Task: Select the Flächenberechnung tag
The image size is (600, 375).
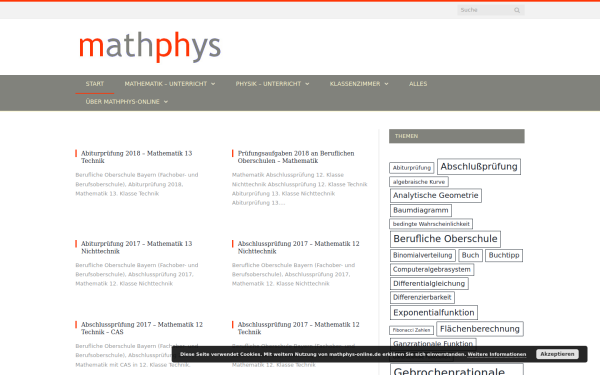Action: [x=480, y=329]
